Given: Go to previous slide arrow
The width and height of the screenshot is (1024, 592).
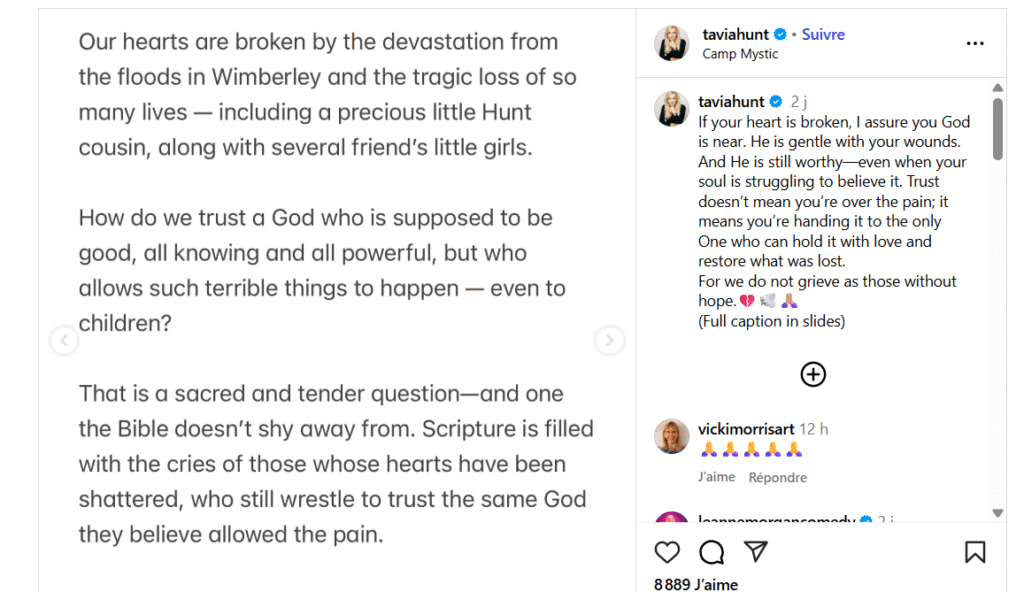Looking at the screenshot, I should [x=64, y=341].
